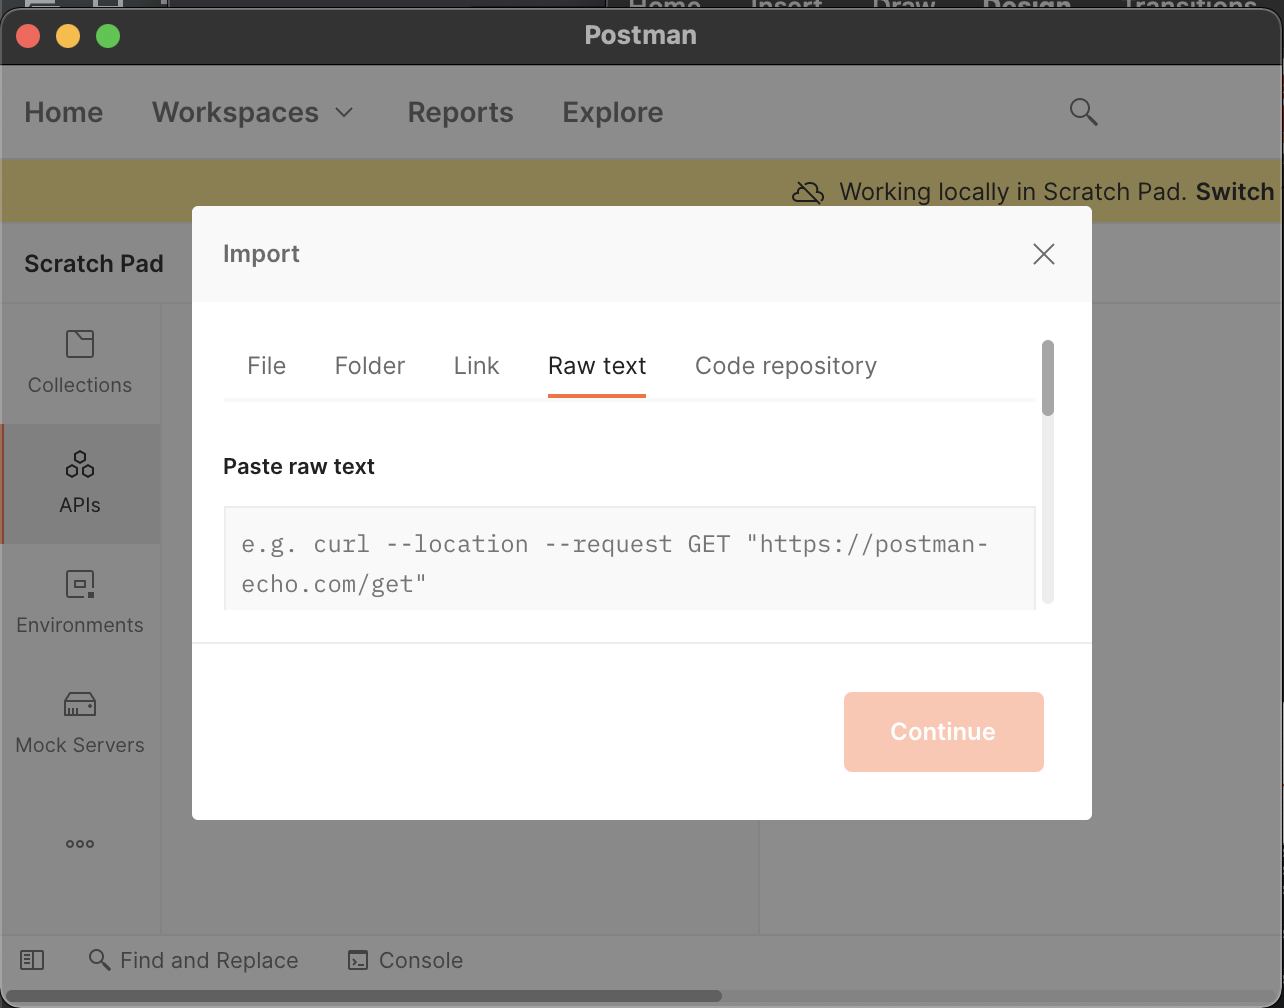Viewport: 1284px width, 1008px height.
Task: Select the APIs sidebar icon
Action: [x=80, y=483]
